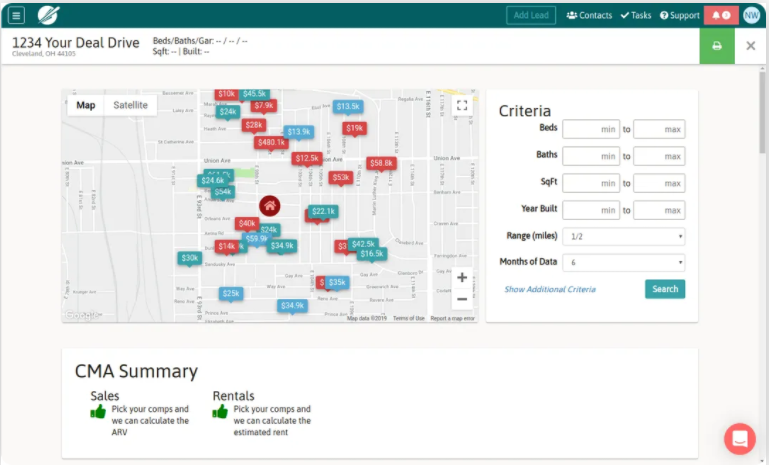Select the $34.9k marker near Prince Ave
This screenshot has width=769, height=465.
pos(292,306)
